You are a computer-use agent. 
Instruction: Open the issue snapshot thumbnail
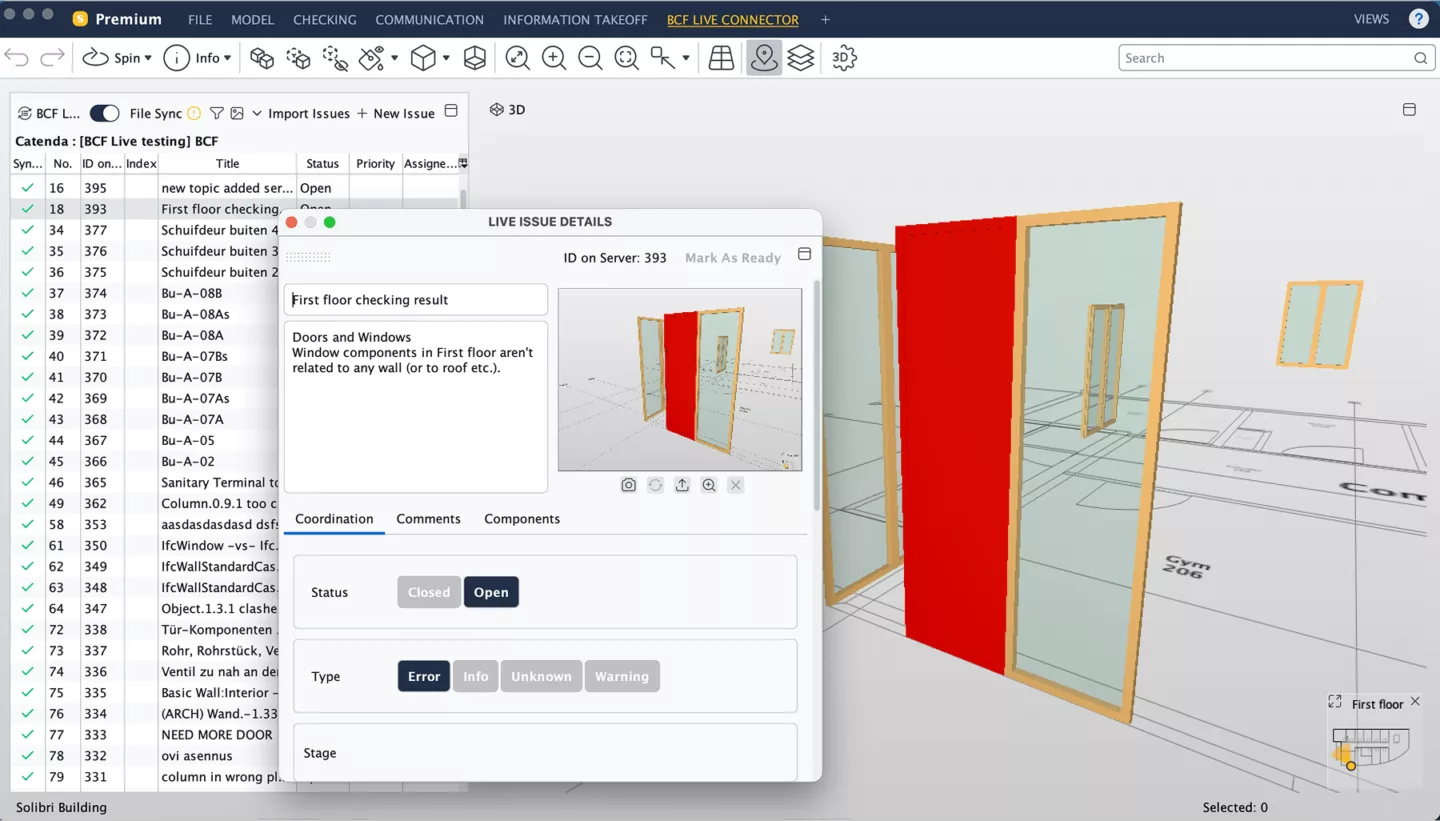680,379
